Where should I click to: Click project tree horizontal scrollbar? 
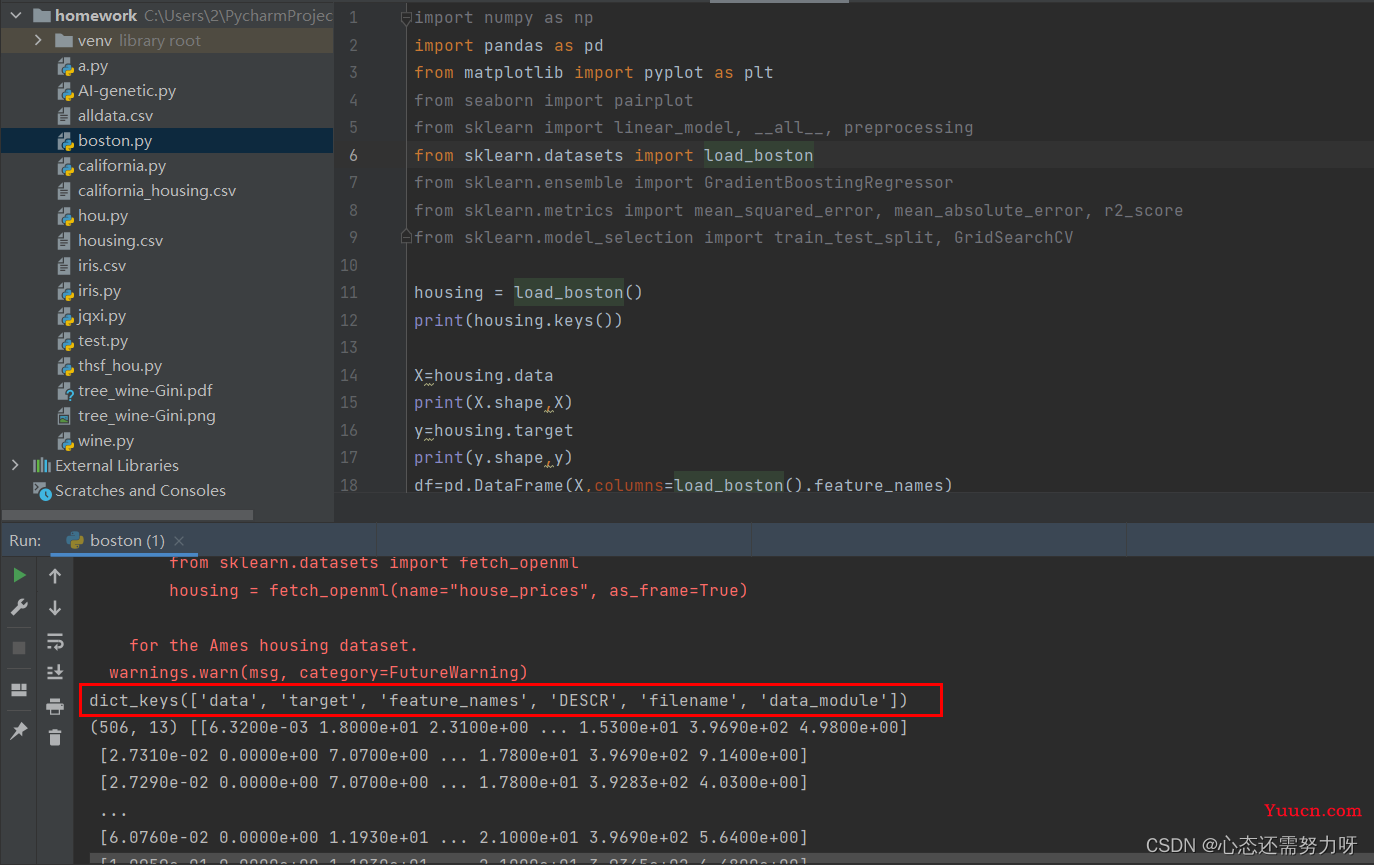(x=127, y=514)
